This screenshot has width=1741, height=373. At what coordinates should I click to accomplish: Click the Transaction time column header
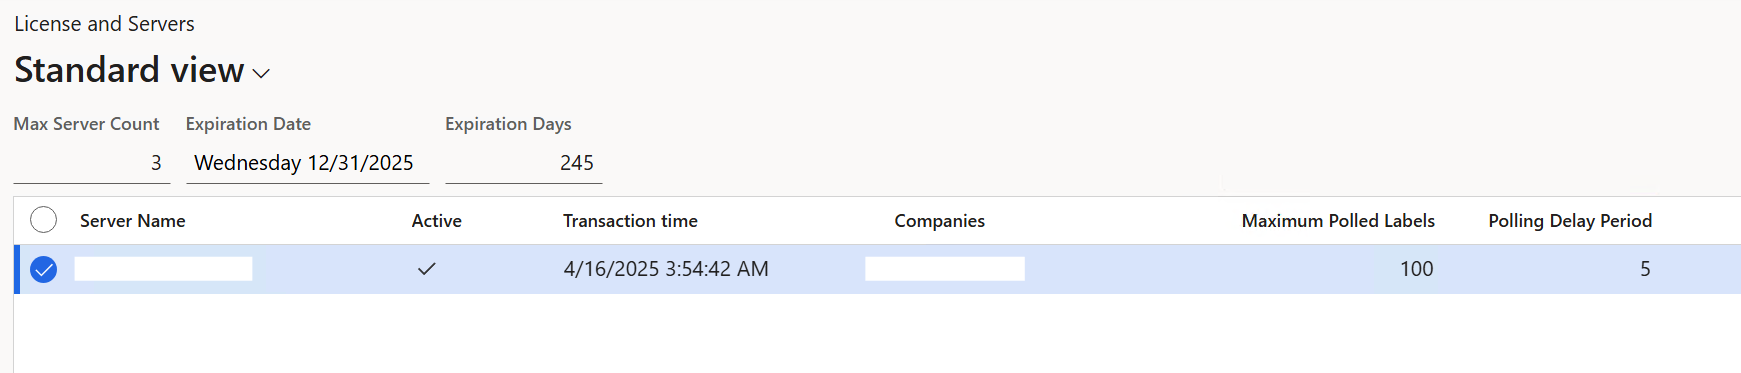[x=630, y=221]
